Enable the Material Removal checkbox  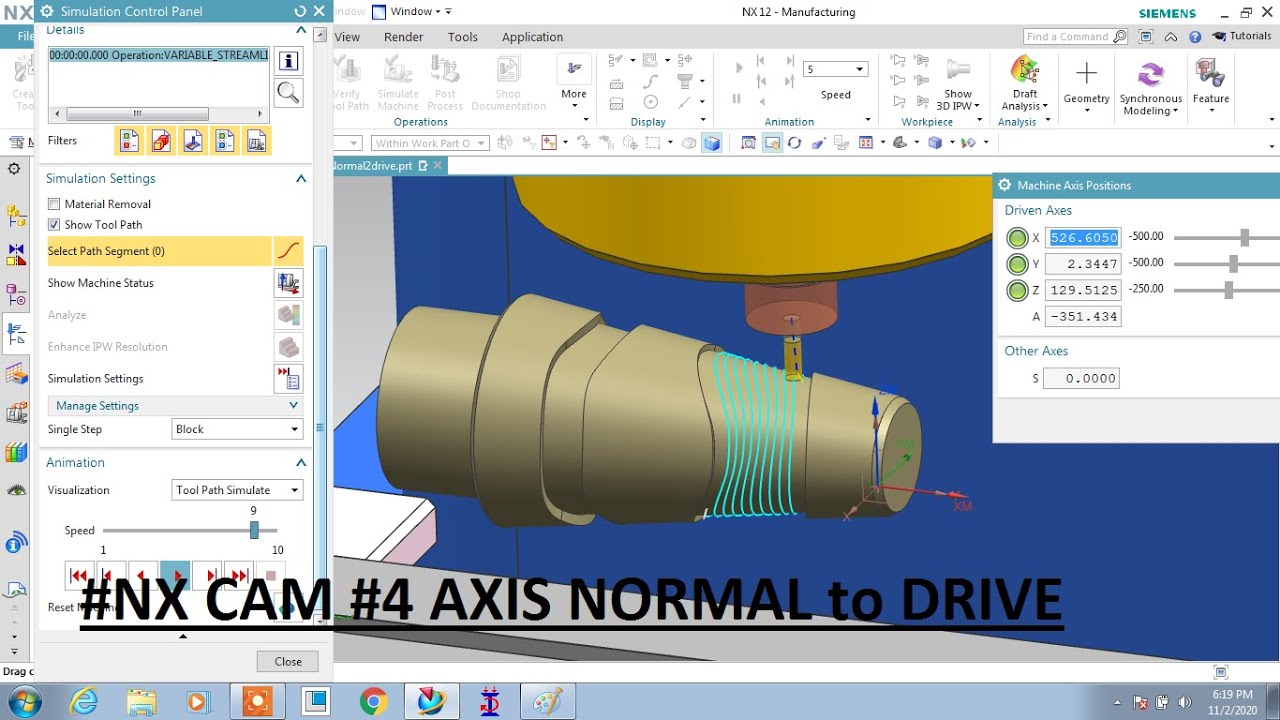pos(54,204)
